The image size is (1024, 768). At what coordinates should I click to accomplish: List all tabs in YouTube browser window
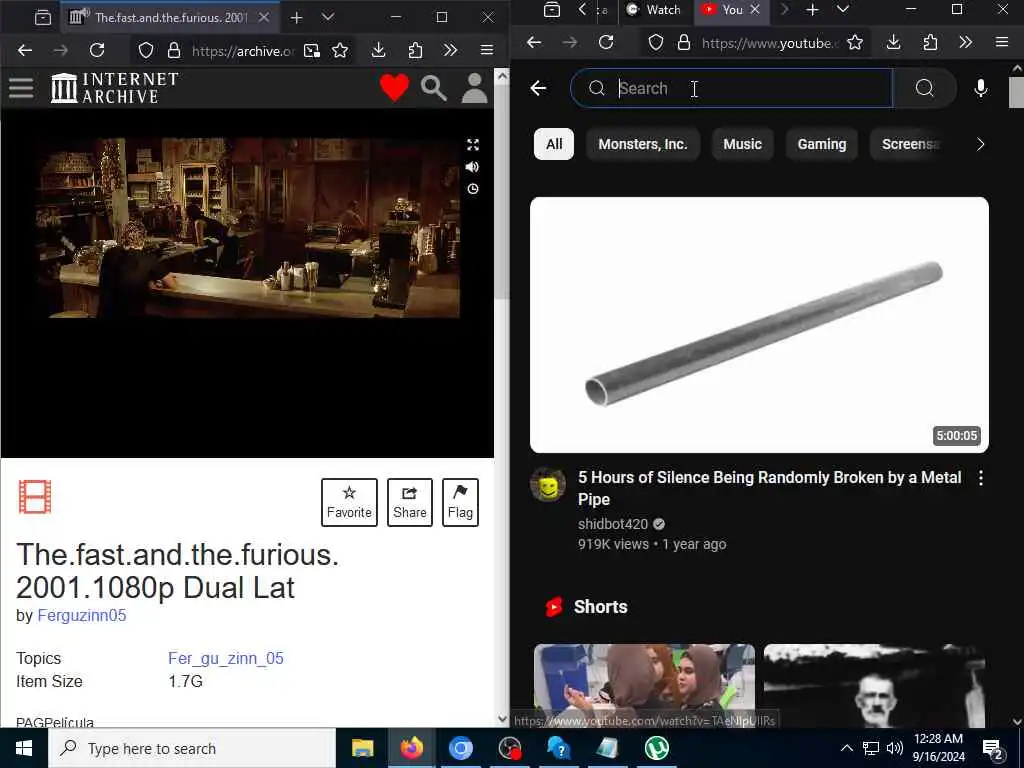(x=842, y=10)
